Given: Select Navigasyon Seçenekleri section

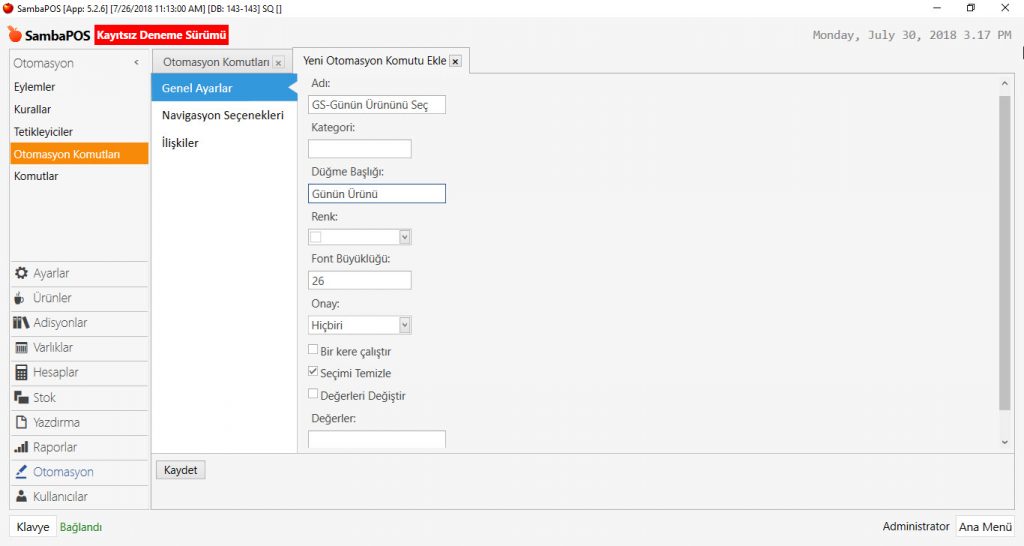Looking at the screenshot, I should click(222, 115).
